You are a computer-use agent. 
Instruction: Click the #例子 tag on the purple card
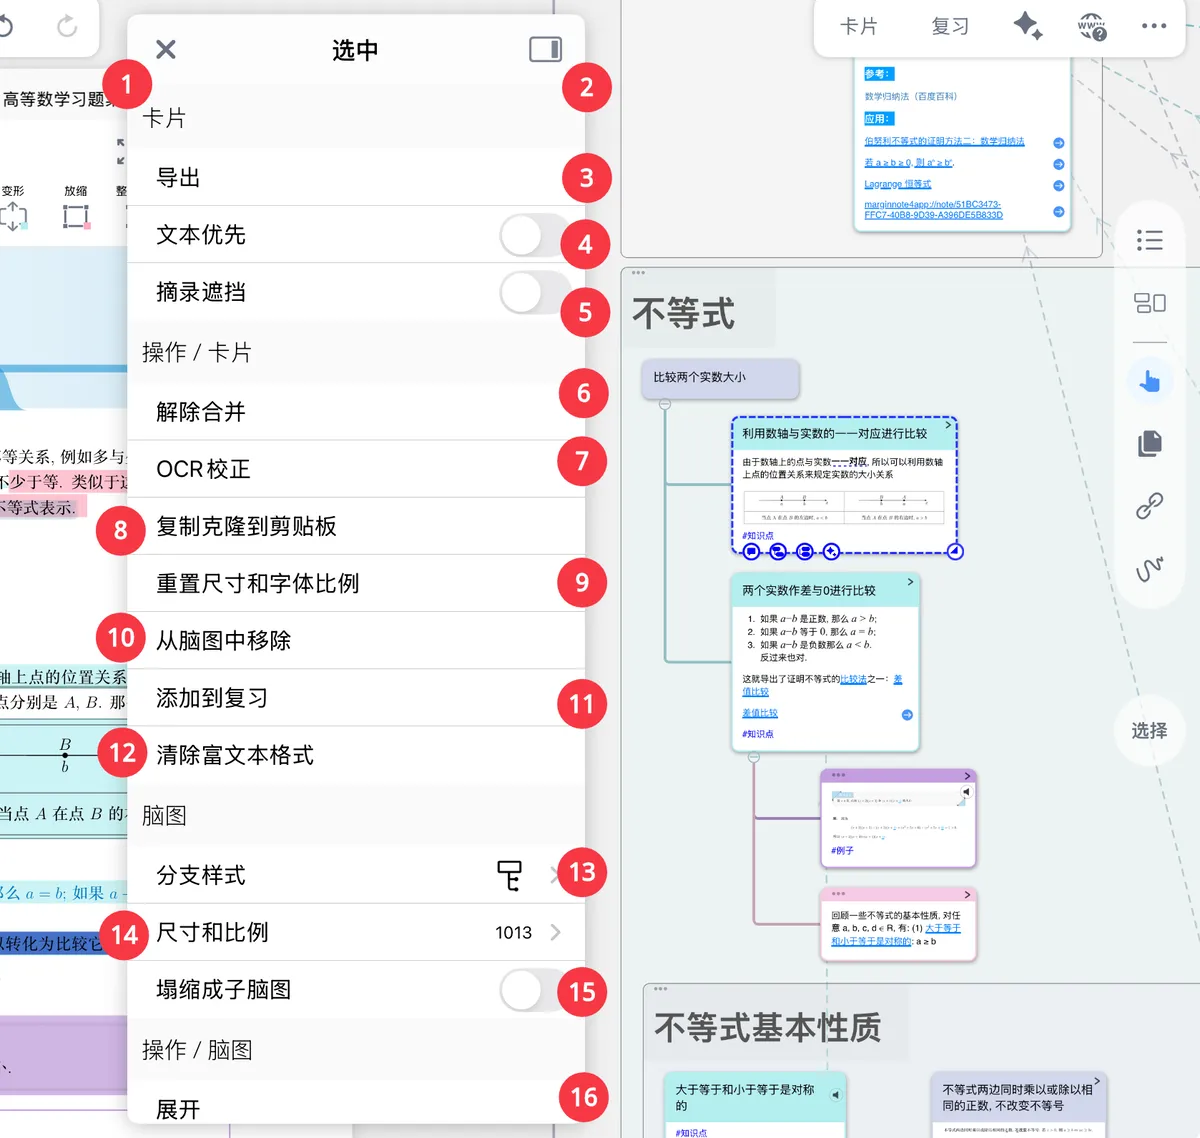tap(842, 850)
